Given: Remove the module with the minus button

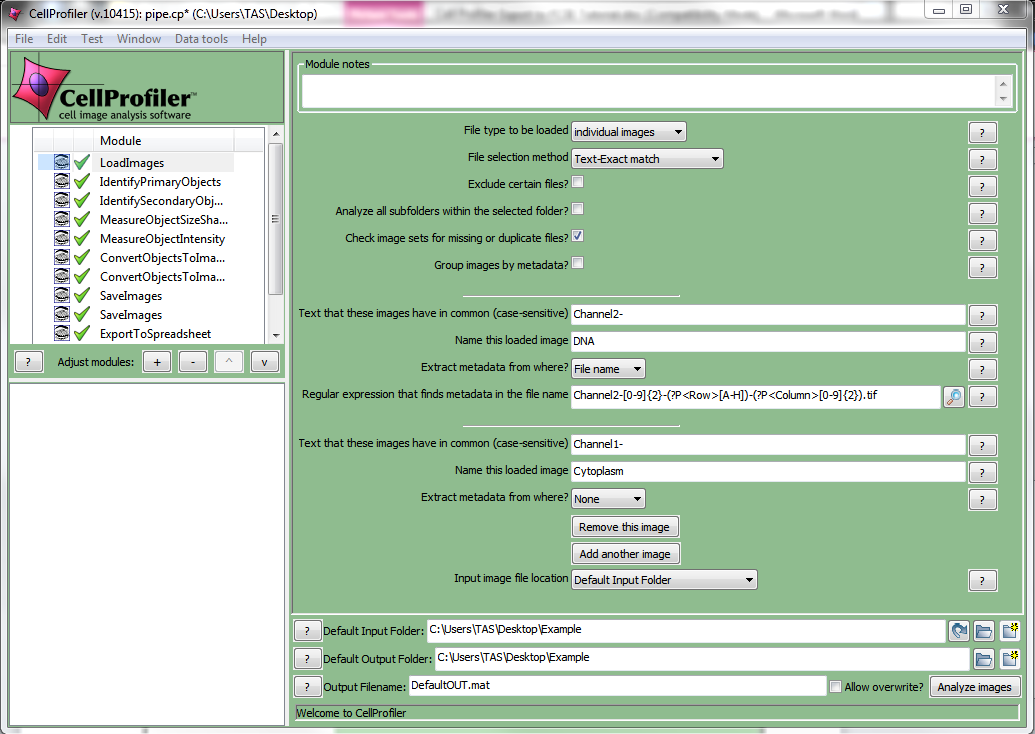Looking at the screenshot, I should coord(193,362).
